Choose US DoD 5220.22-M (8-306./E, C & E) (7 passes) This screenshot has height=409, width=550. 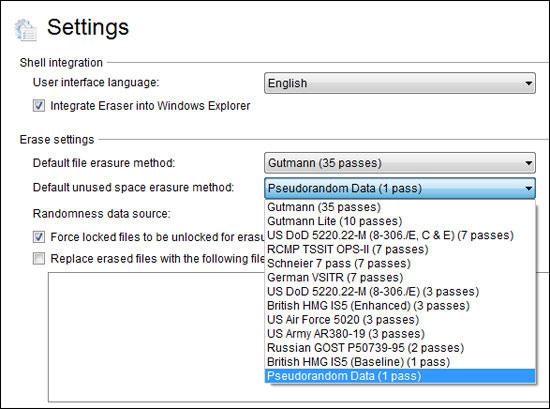coord(400,235)
